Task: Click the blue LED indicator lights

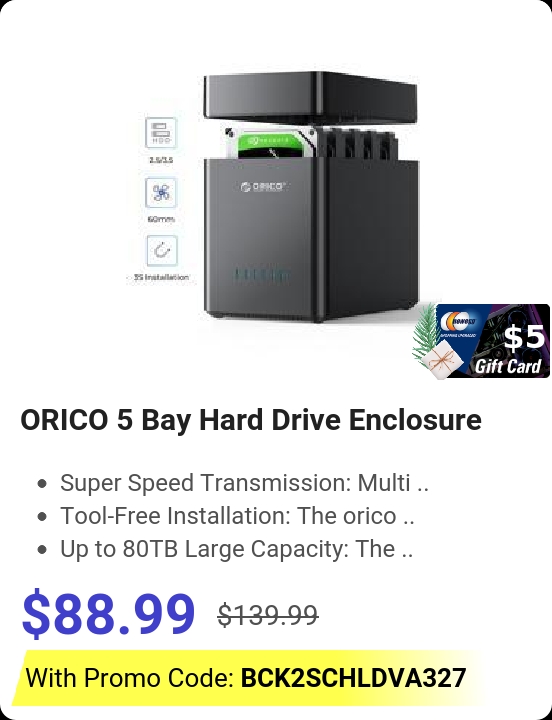Action: (262, 275)
